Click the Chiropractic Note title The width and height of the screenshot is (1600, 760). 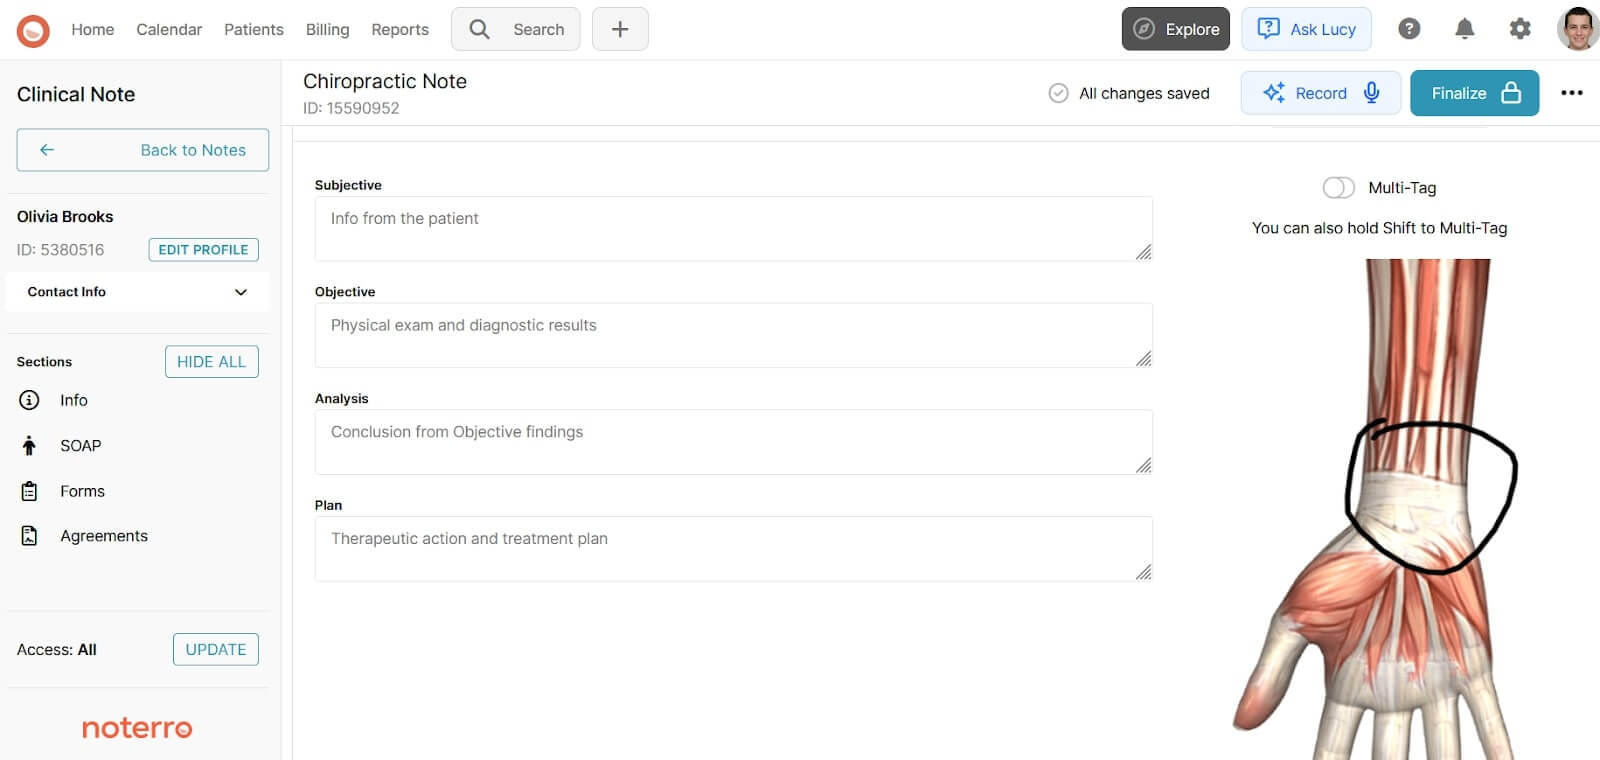pyautogui.click(x=385, y=81)
